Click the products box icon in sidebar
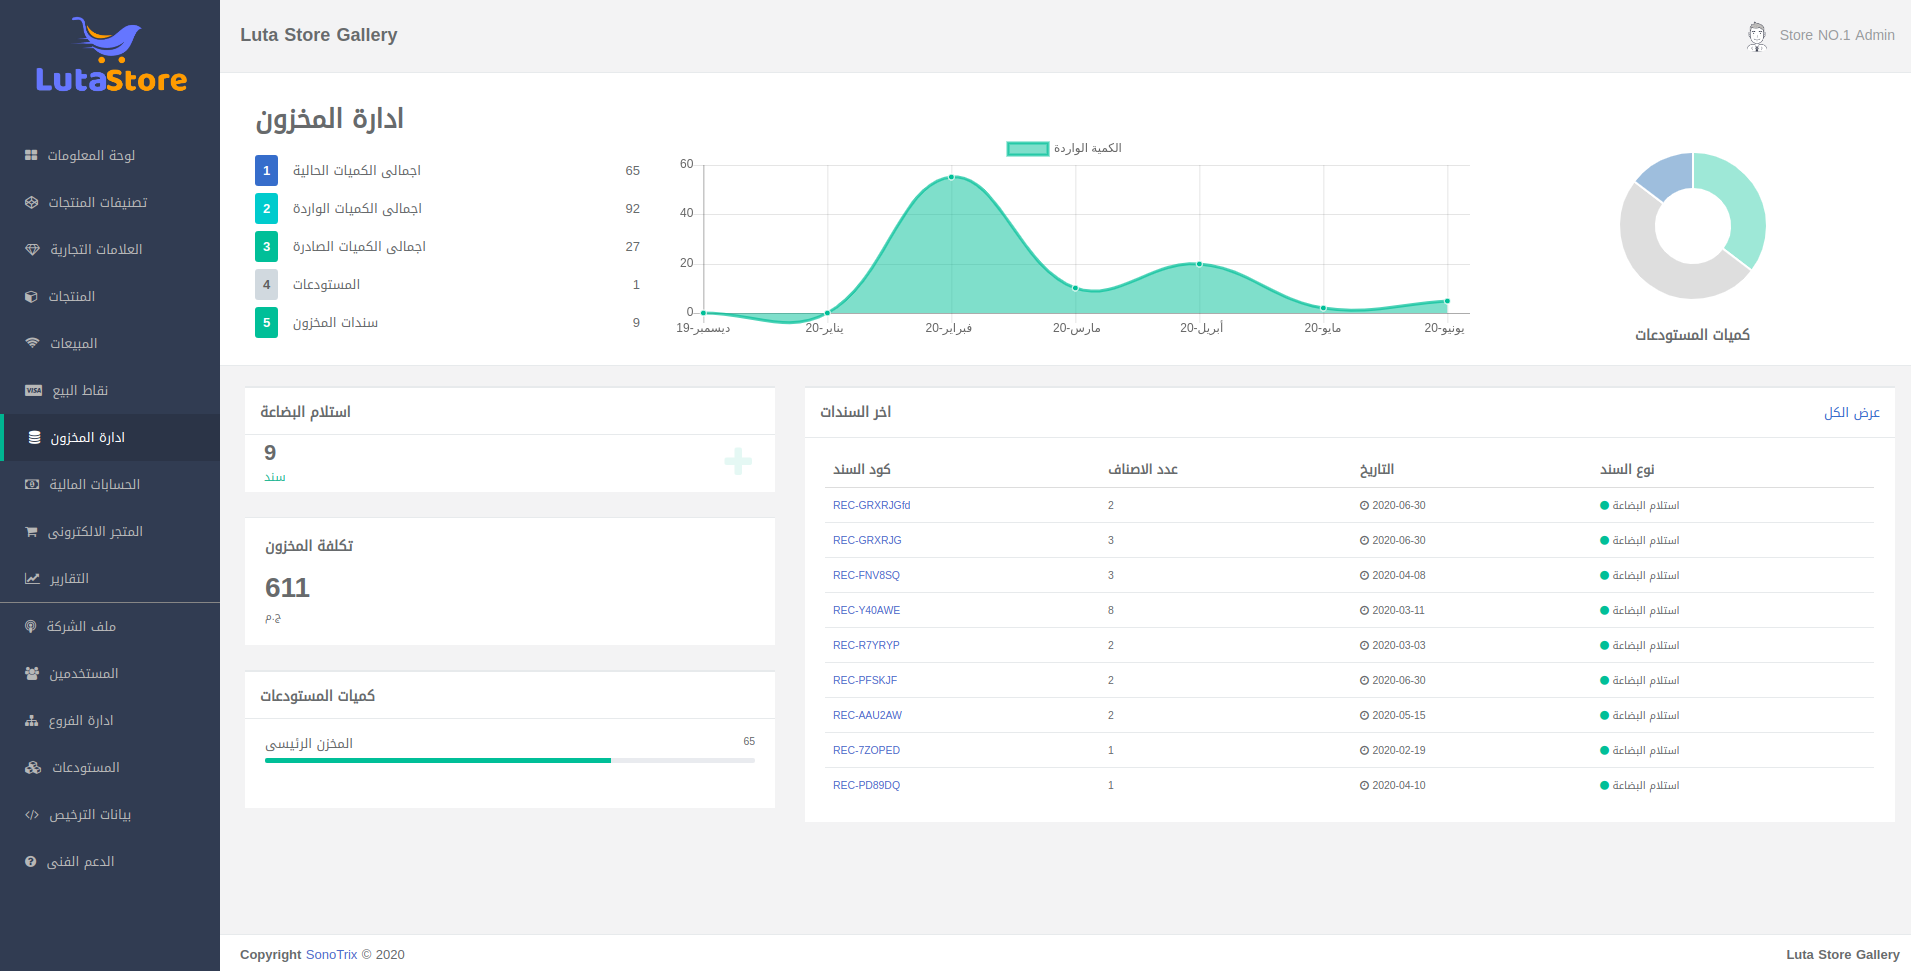 pos(31,296)
